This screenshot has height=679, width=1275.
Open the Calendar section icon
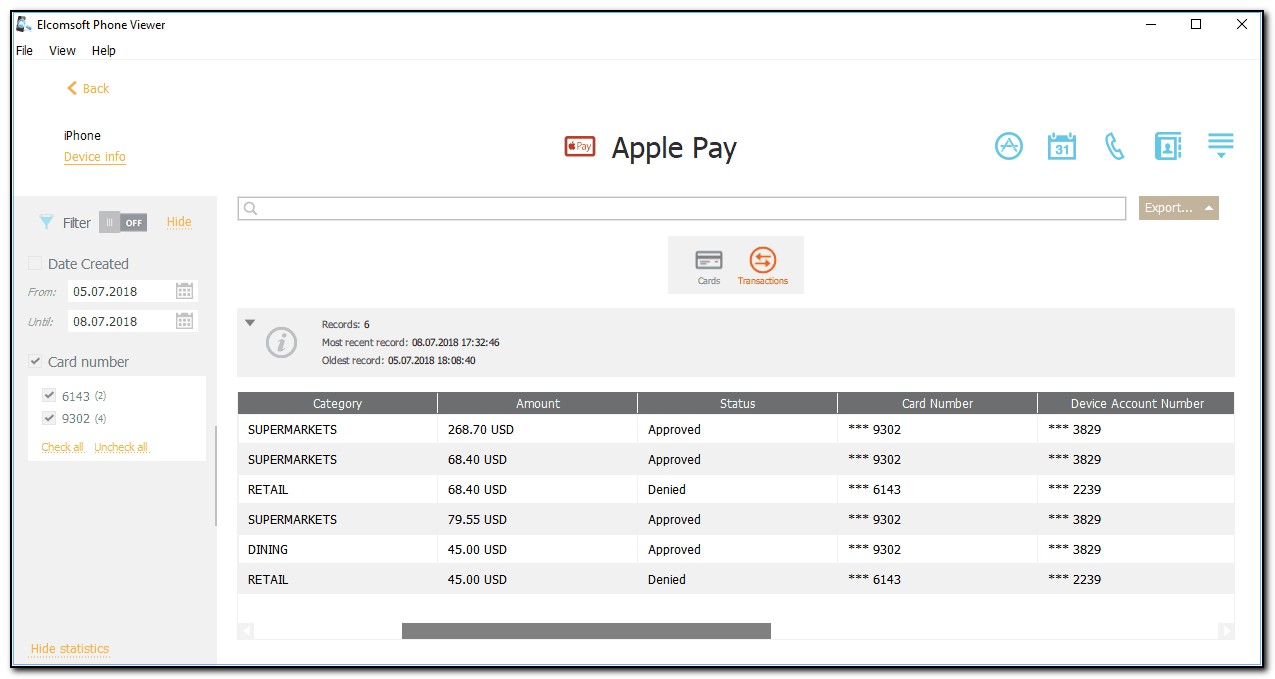(1061, 146)
